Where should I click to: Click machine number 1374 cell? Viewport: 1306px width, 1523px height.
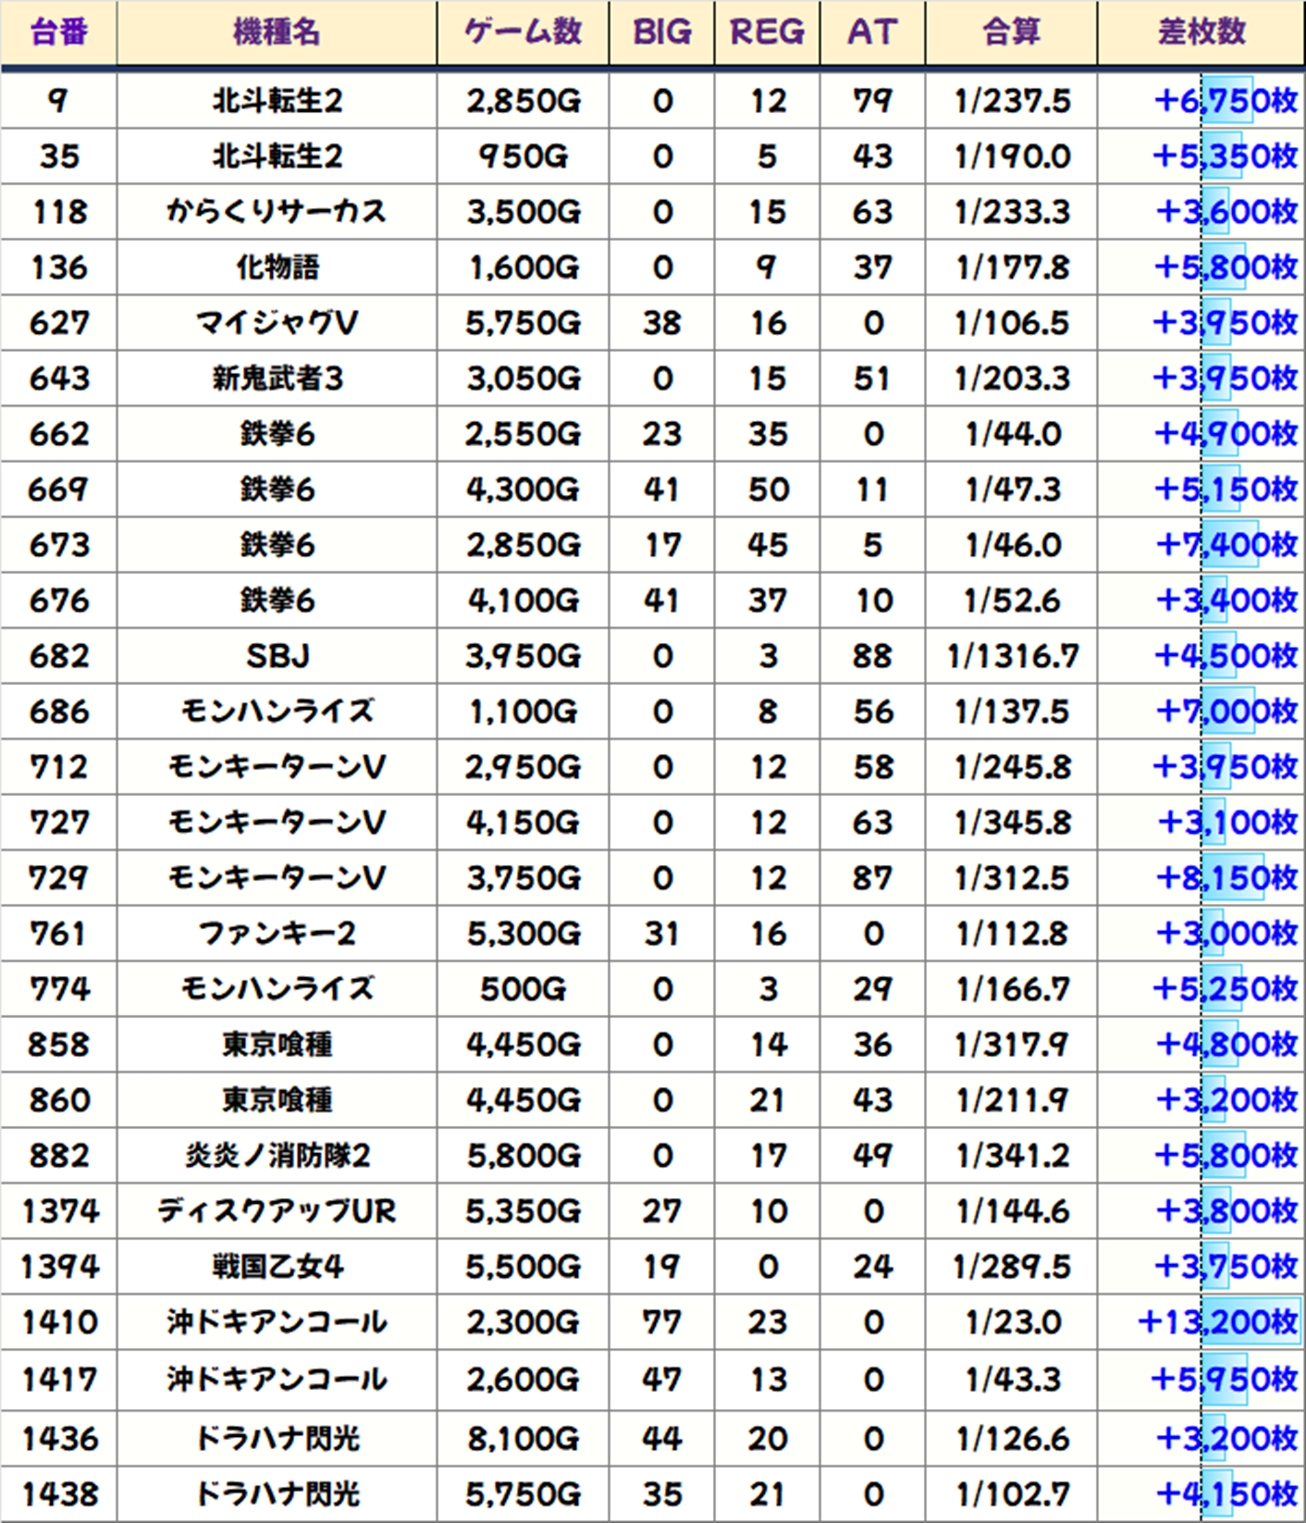pyautogui.click(x=59, y=1211)
